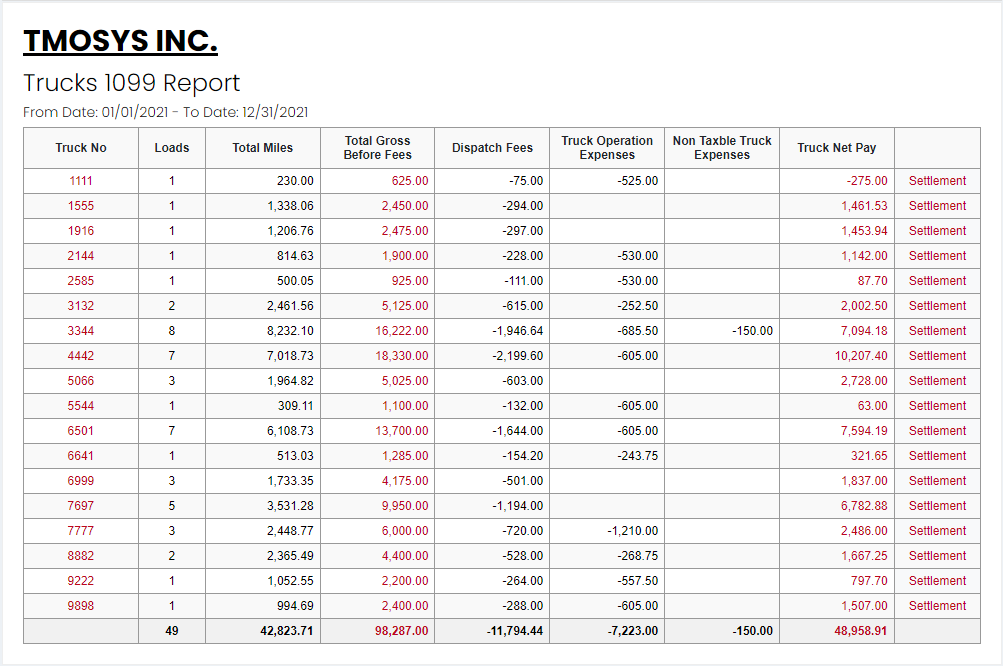The width and height of the screenshot is (1003, 666).
Task: Open Settlement link for truck 2585
Action: (937, 281)
